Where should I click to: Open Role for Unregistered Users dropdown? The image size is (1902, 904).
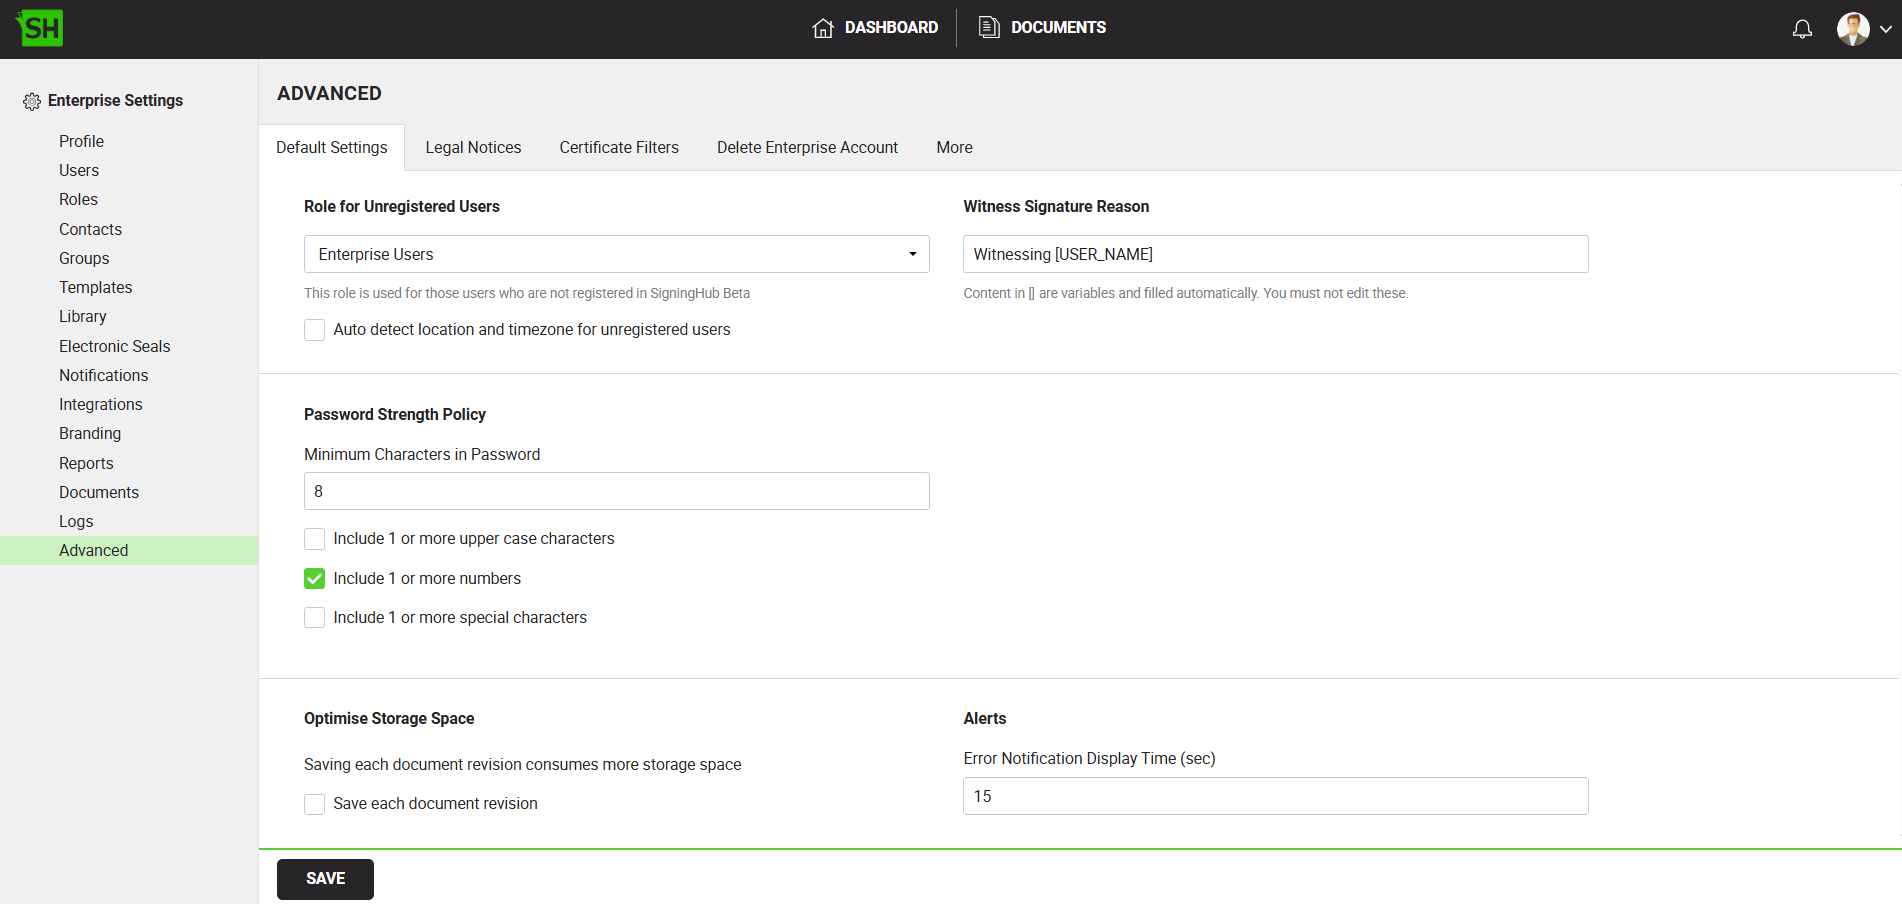(x=616, y=254)
